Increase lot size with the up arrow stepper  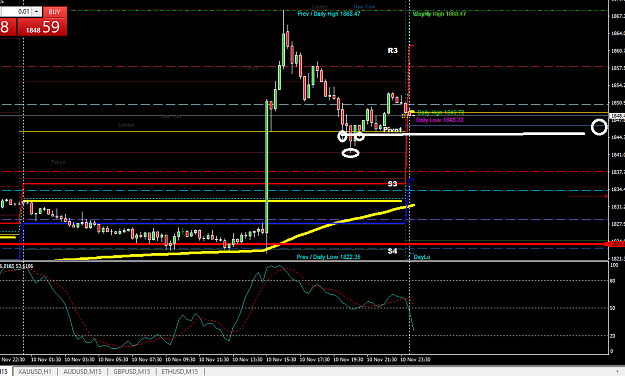coord(37,12)
